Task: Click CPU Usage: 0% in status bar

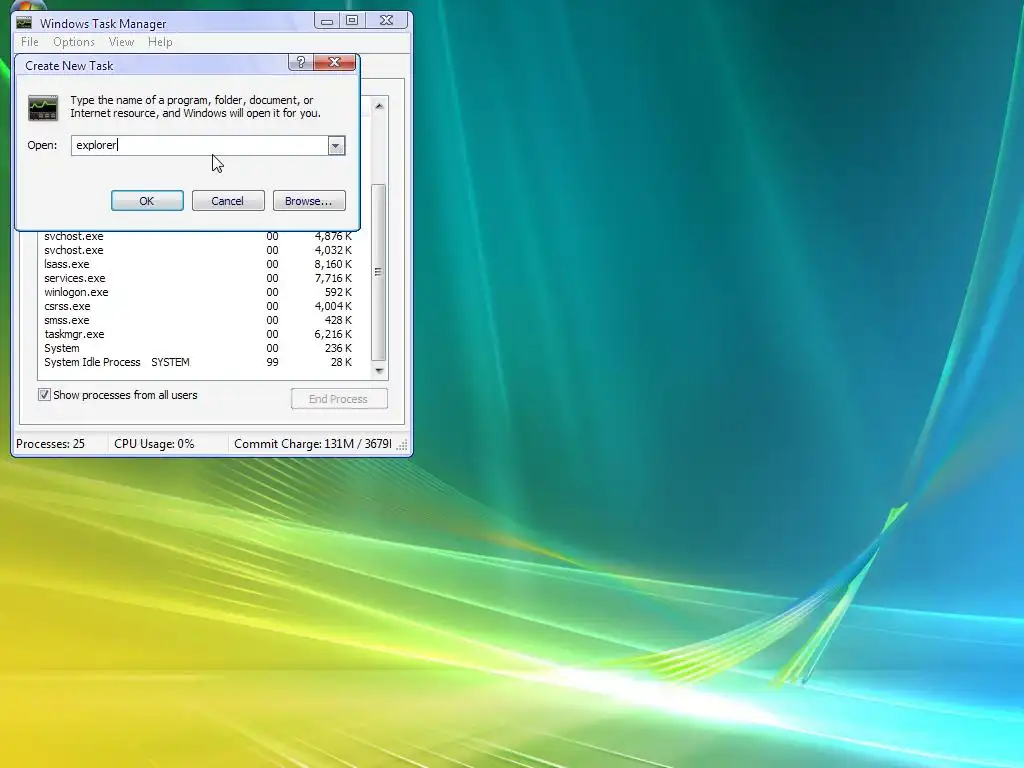Action: click(x=154, y=444)
